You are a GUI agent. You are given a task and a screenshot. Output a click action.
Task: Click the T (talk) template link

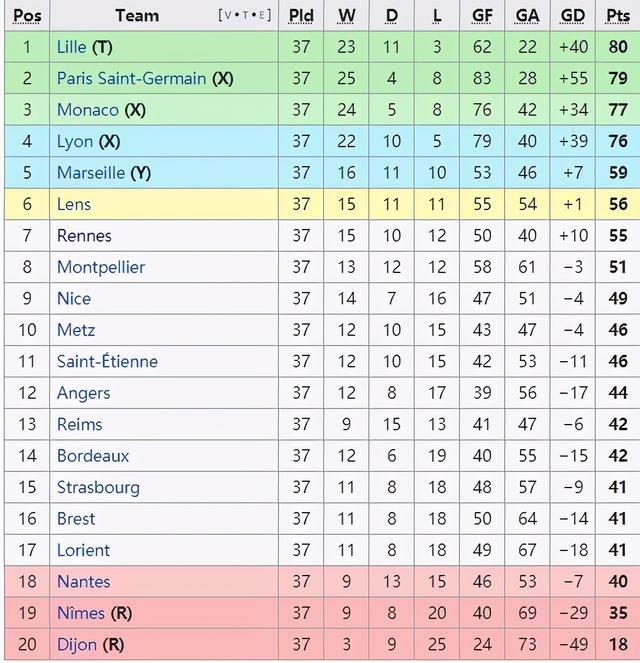246,16
